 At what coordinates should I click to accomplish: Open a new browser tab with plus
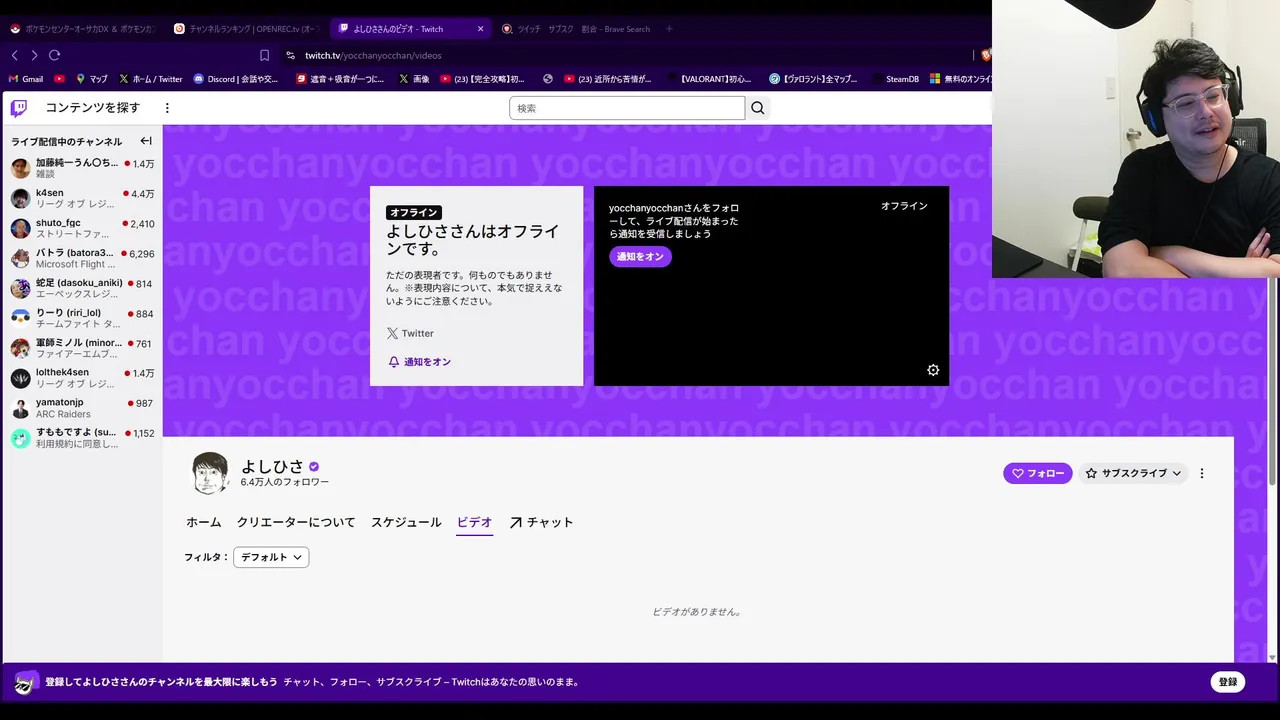click(x=669, y=29)
